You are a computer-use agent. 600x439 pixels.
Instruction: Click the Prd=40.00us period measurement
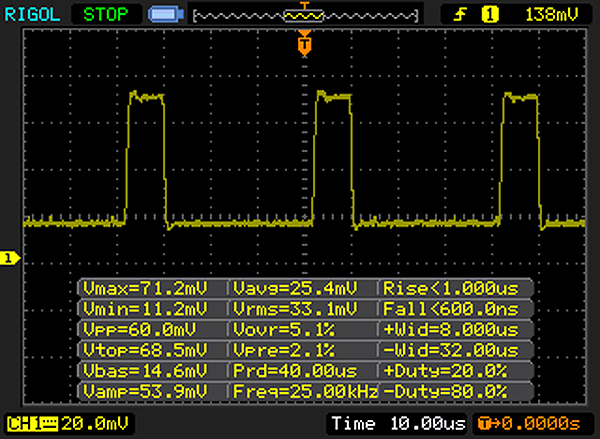pyautogui.click(x=295, y=371)
